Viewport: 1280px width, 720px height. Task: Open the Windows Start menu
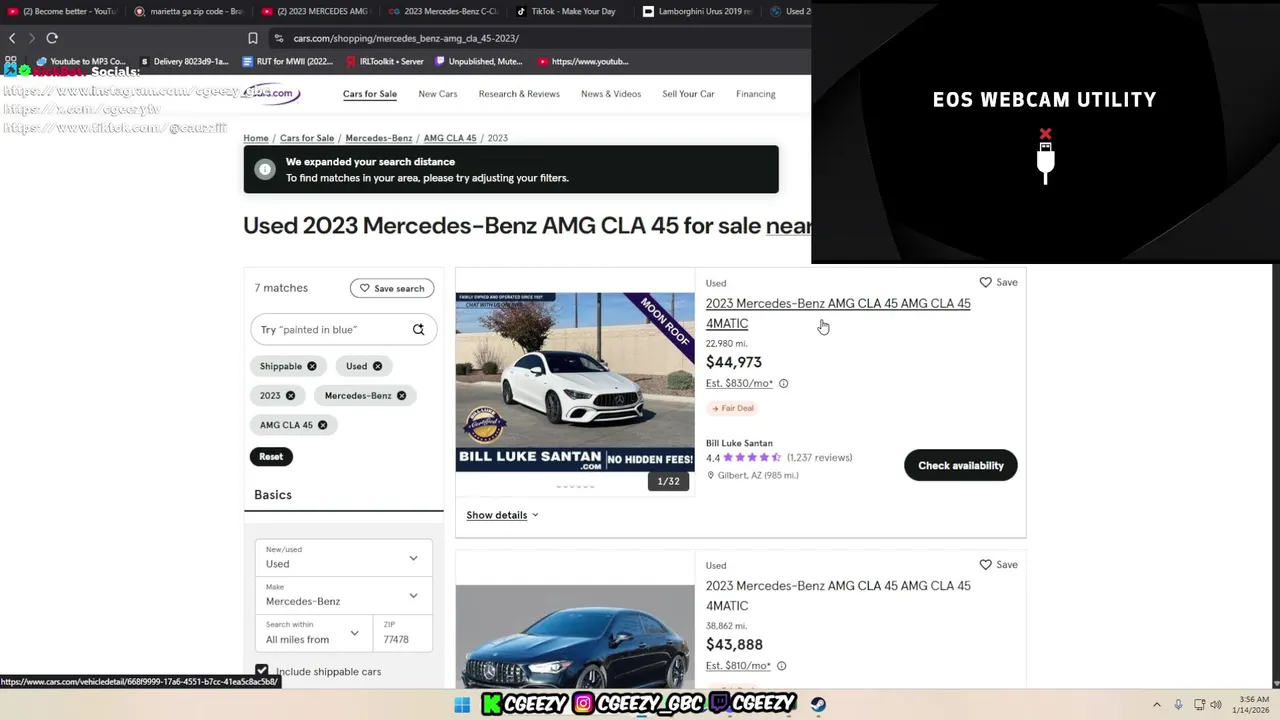click(462, 705)
